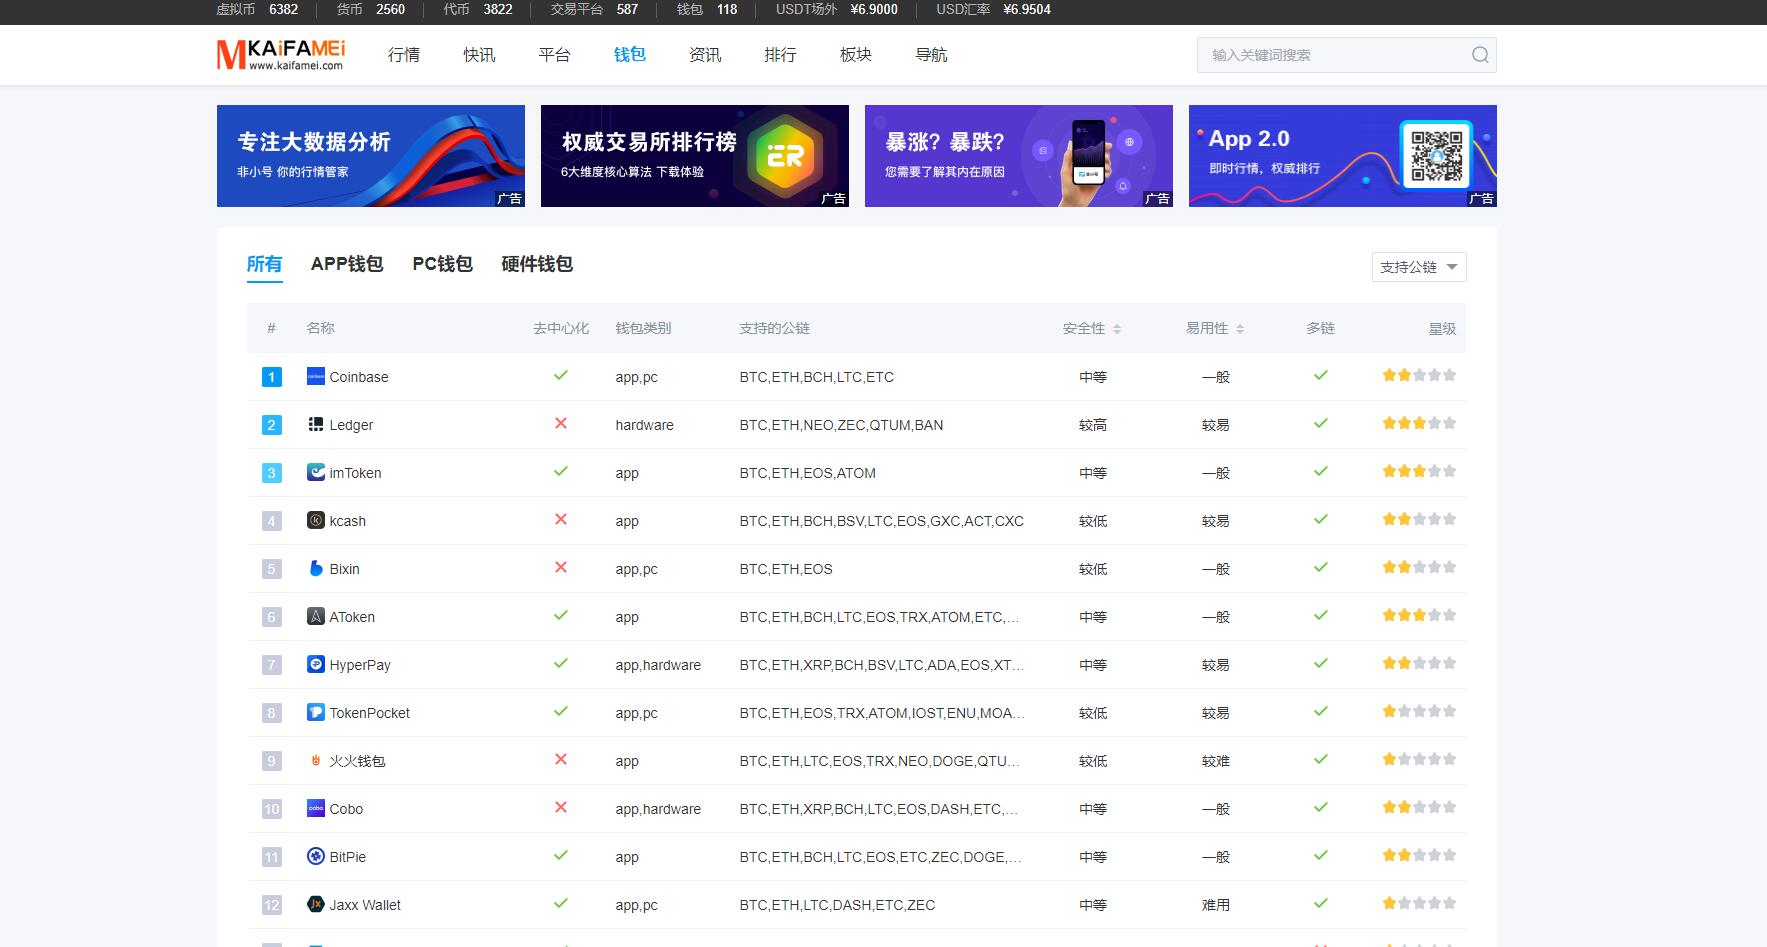This screenshot has height=947, width=1767.
Task: Click the Bixin wallet logo icon
Action: (315, 568)
